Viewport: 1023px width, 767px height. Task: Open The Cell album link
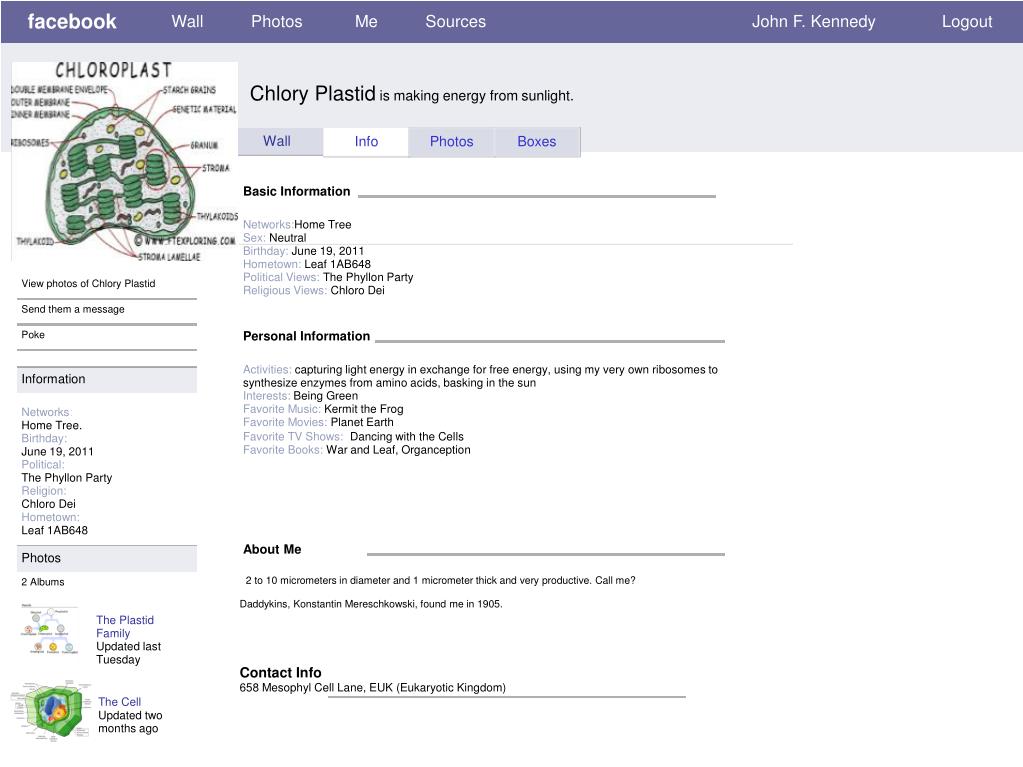119,702
